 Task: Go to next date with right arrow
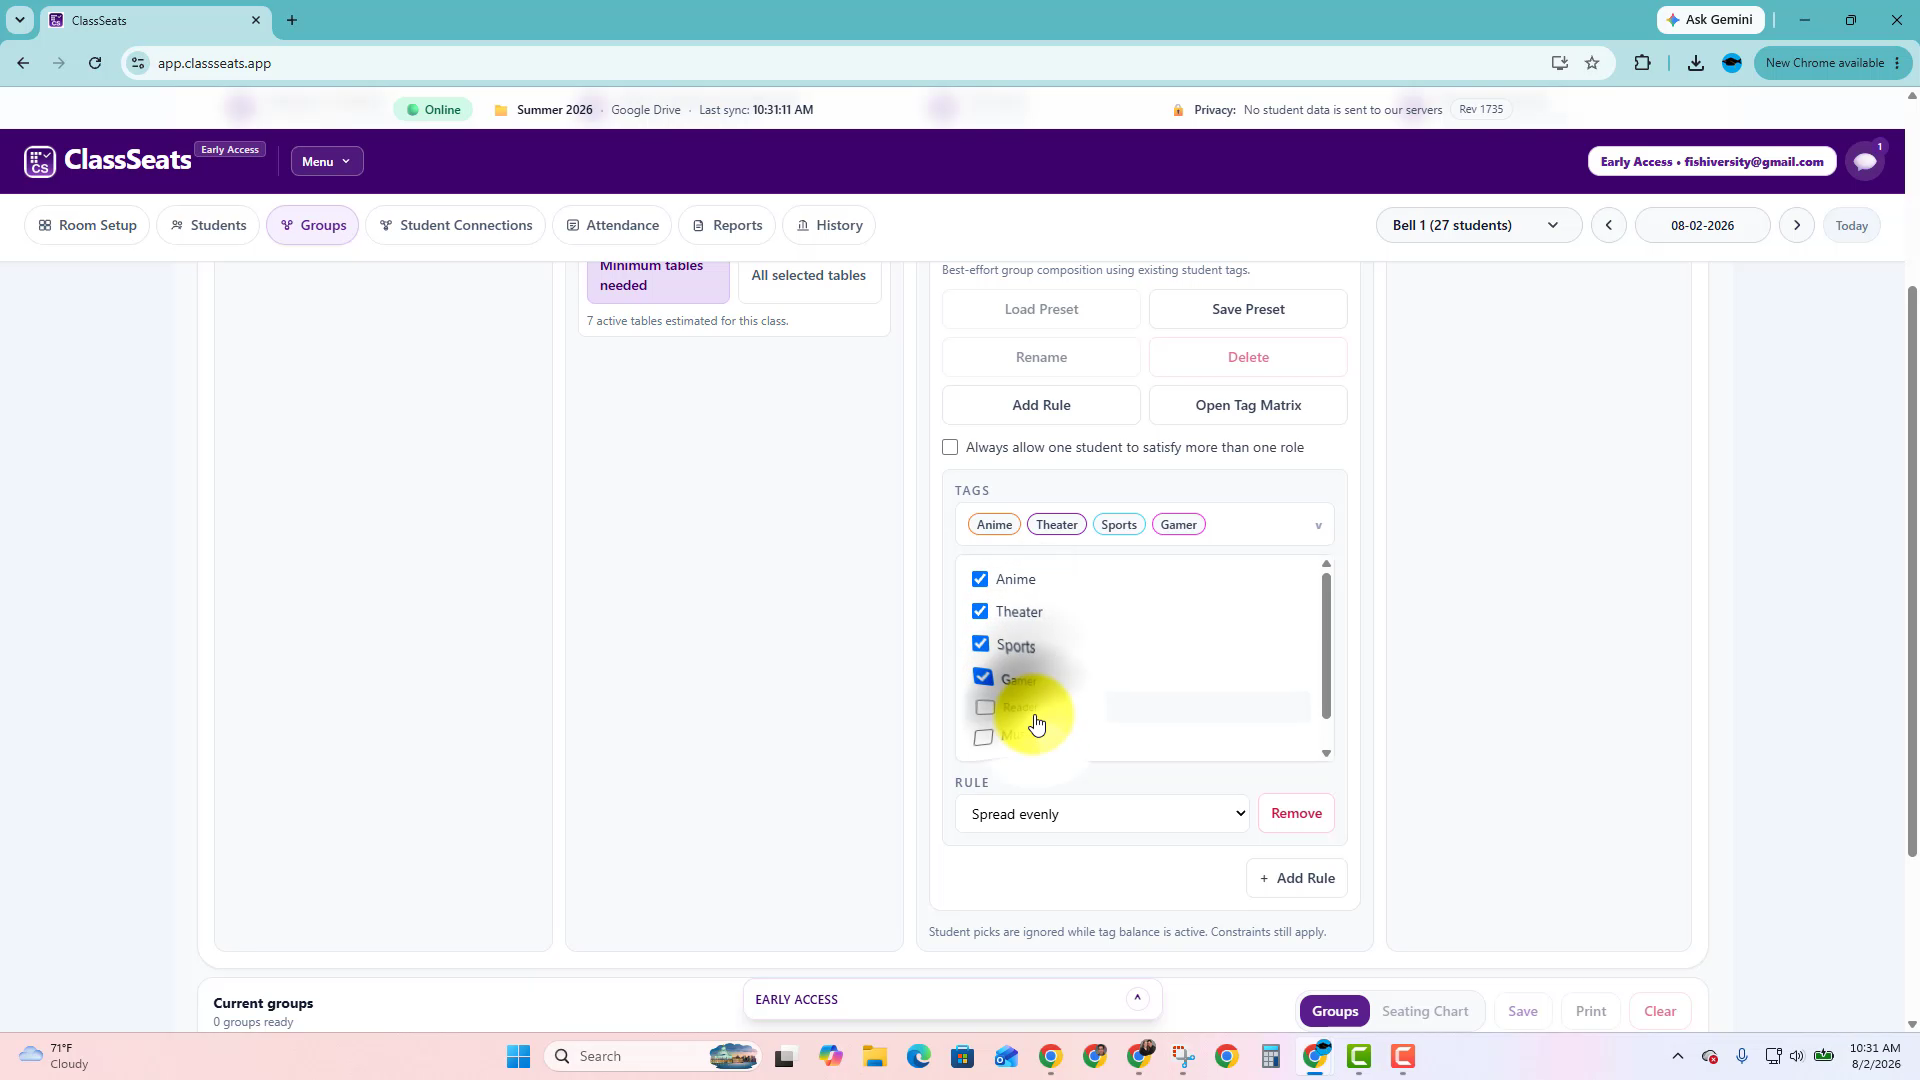click(x=1797, y=225)
